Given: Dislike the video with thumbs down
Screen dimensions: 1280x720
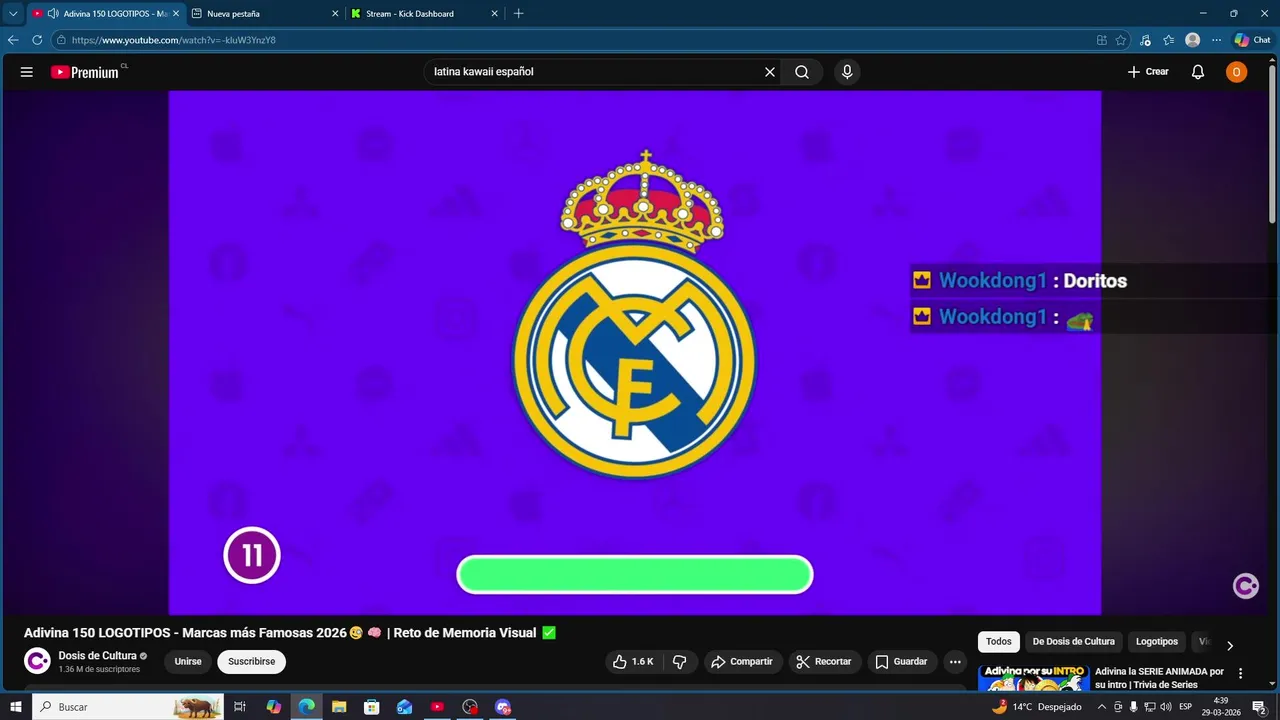Looking at the screenshot, I should pos(680,662).
